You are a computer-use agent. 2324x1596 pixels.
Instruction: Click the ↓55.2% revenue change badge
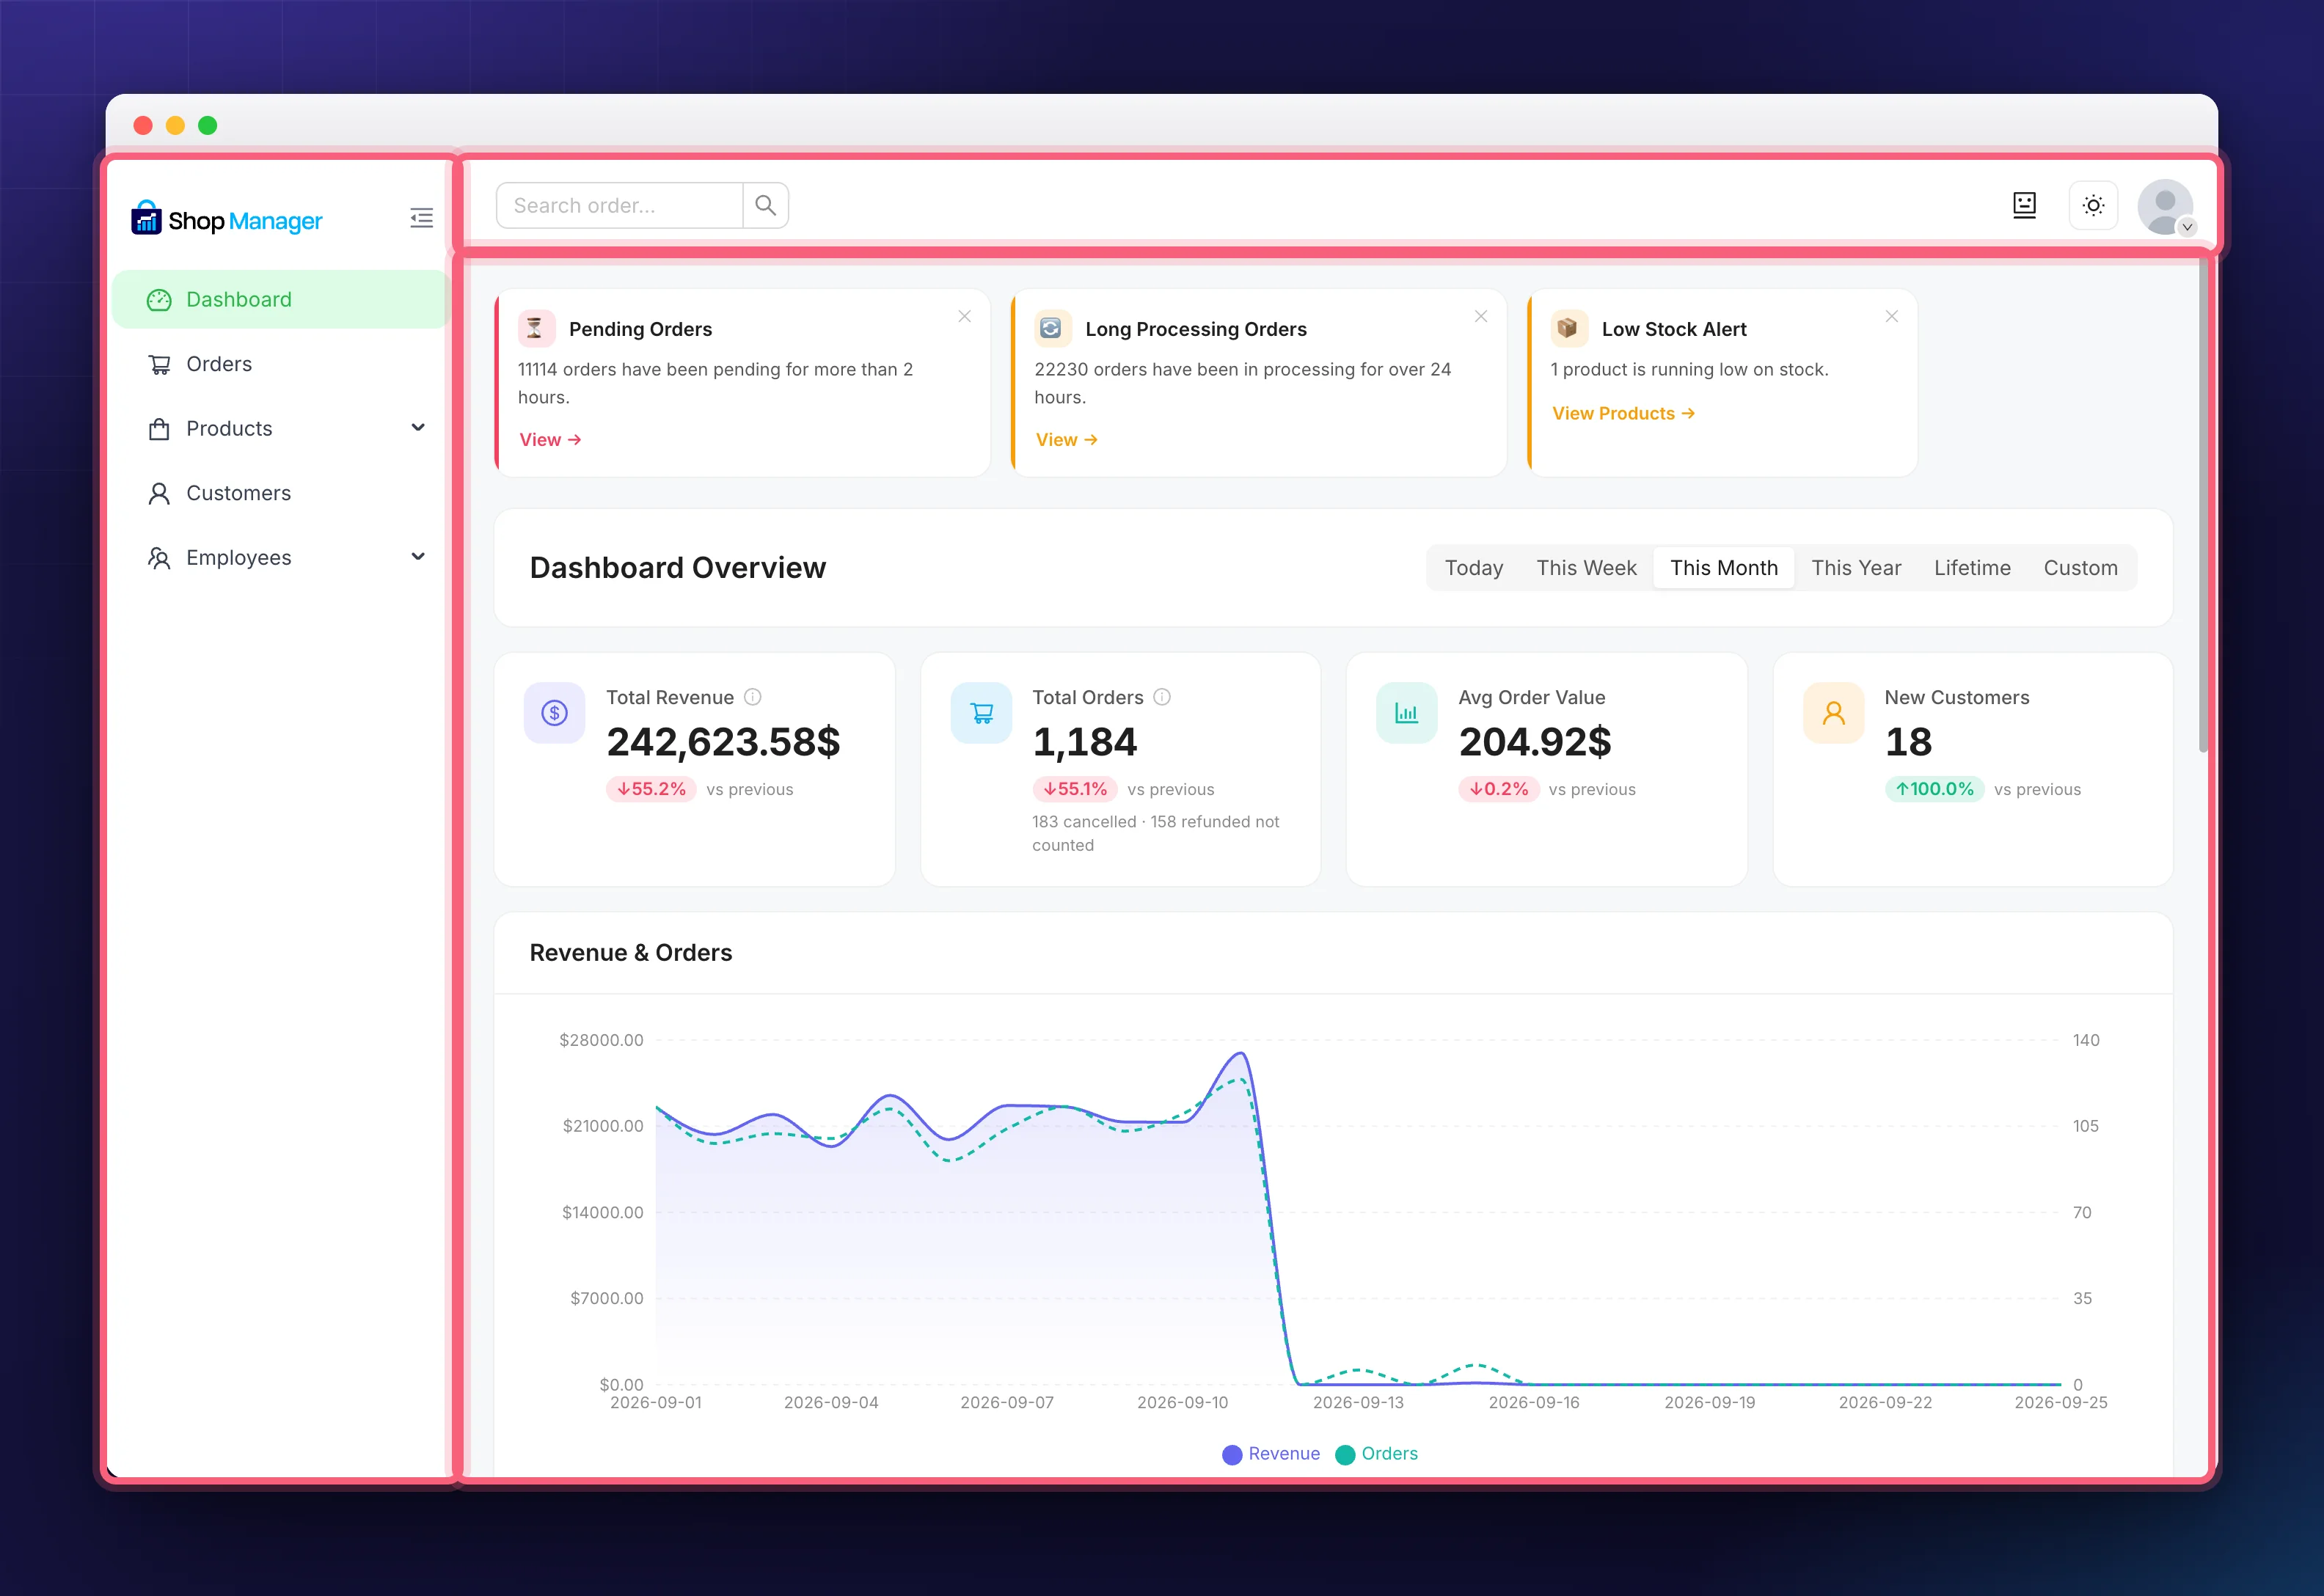tap(651, 789)
